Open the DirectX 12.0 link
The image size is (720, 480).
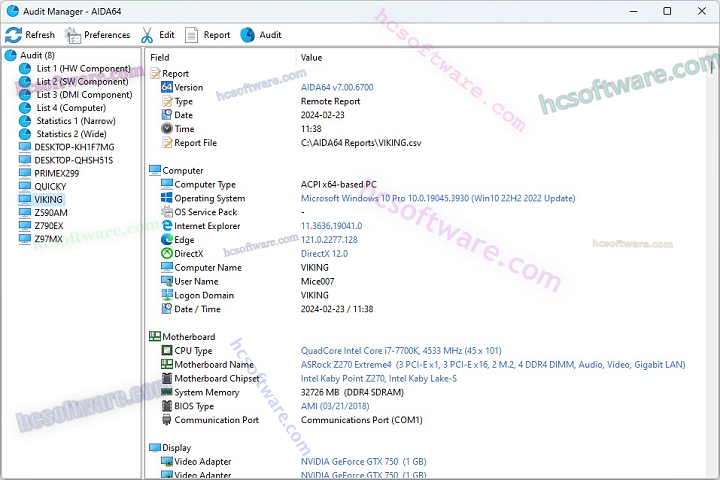click(x=324, y=254)
